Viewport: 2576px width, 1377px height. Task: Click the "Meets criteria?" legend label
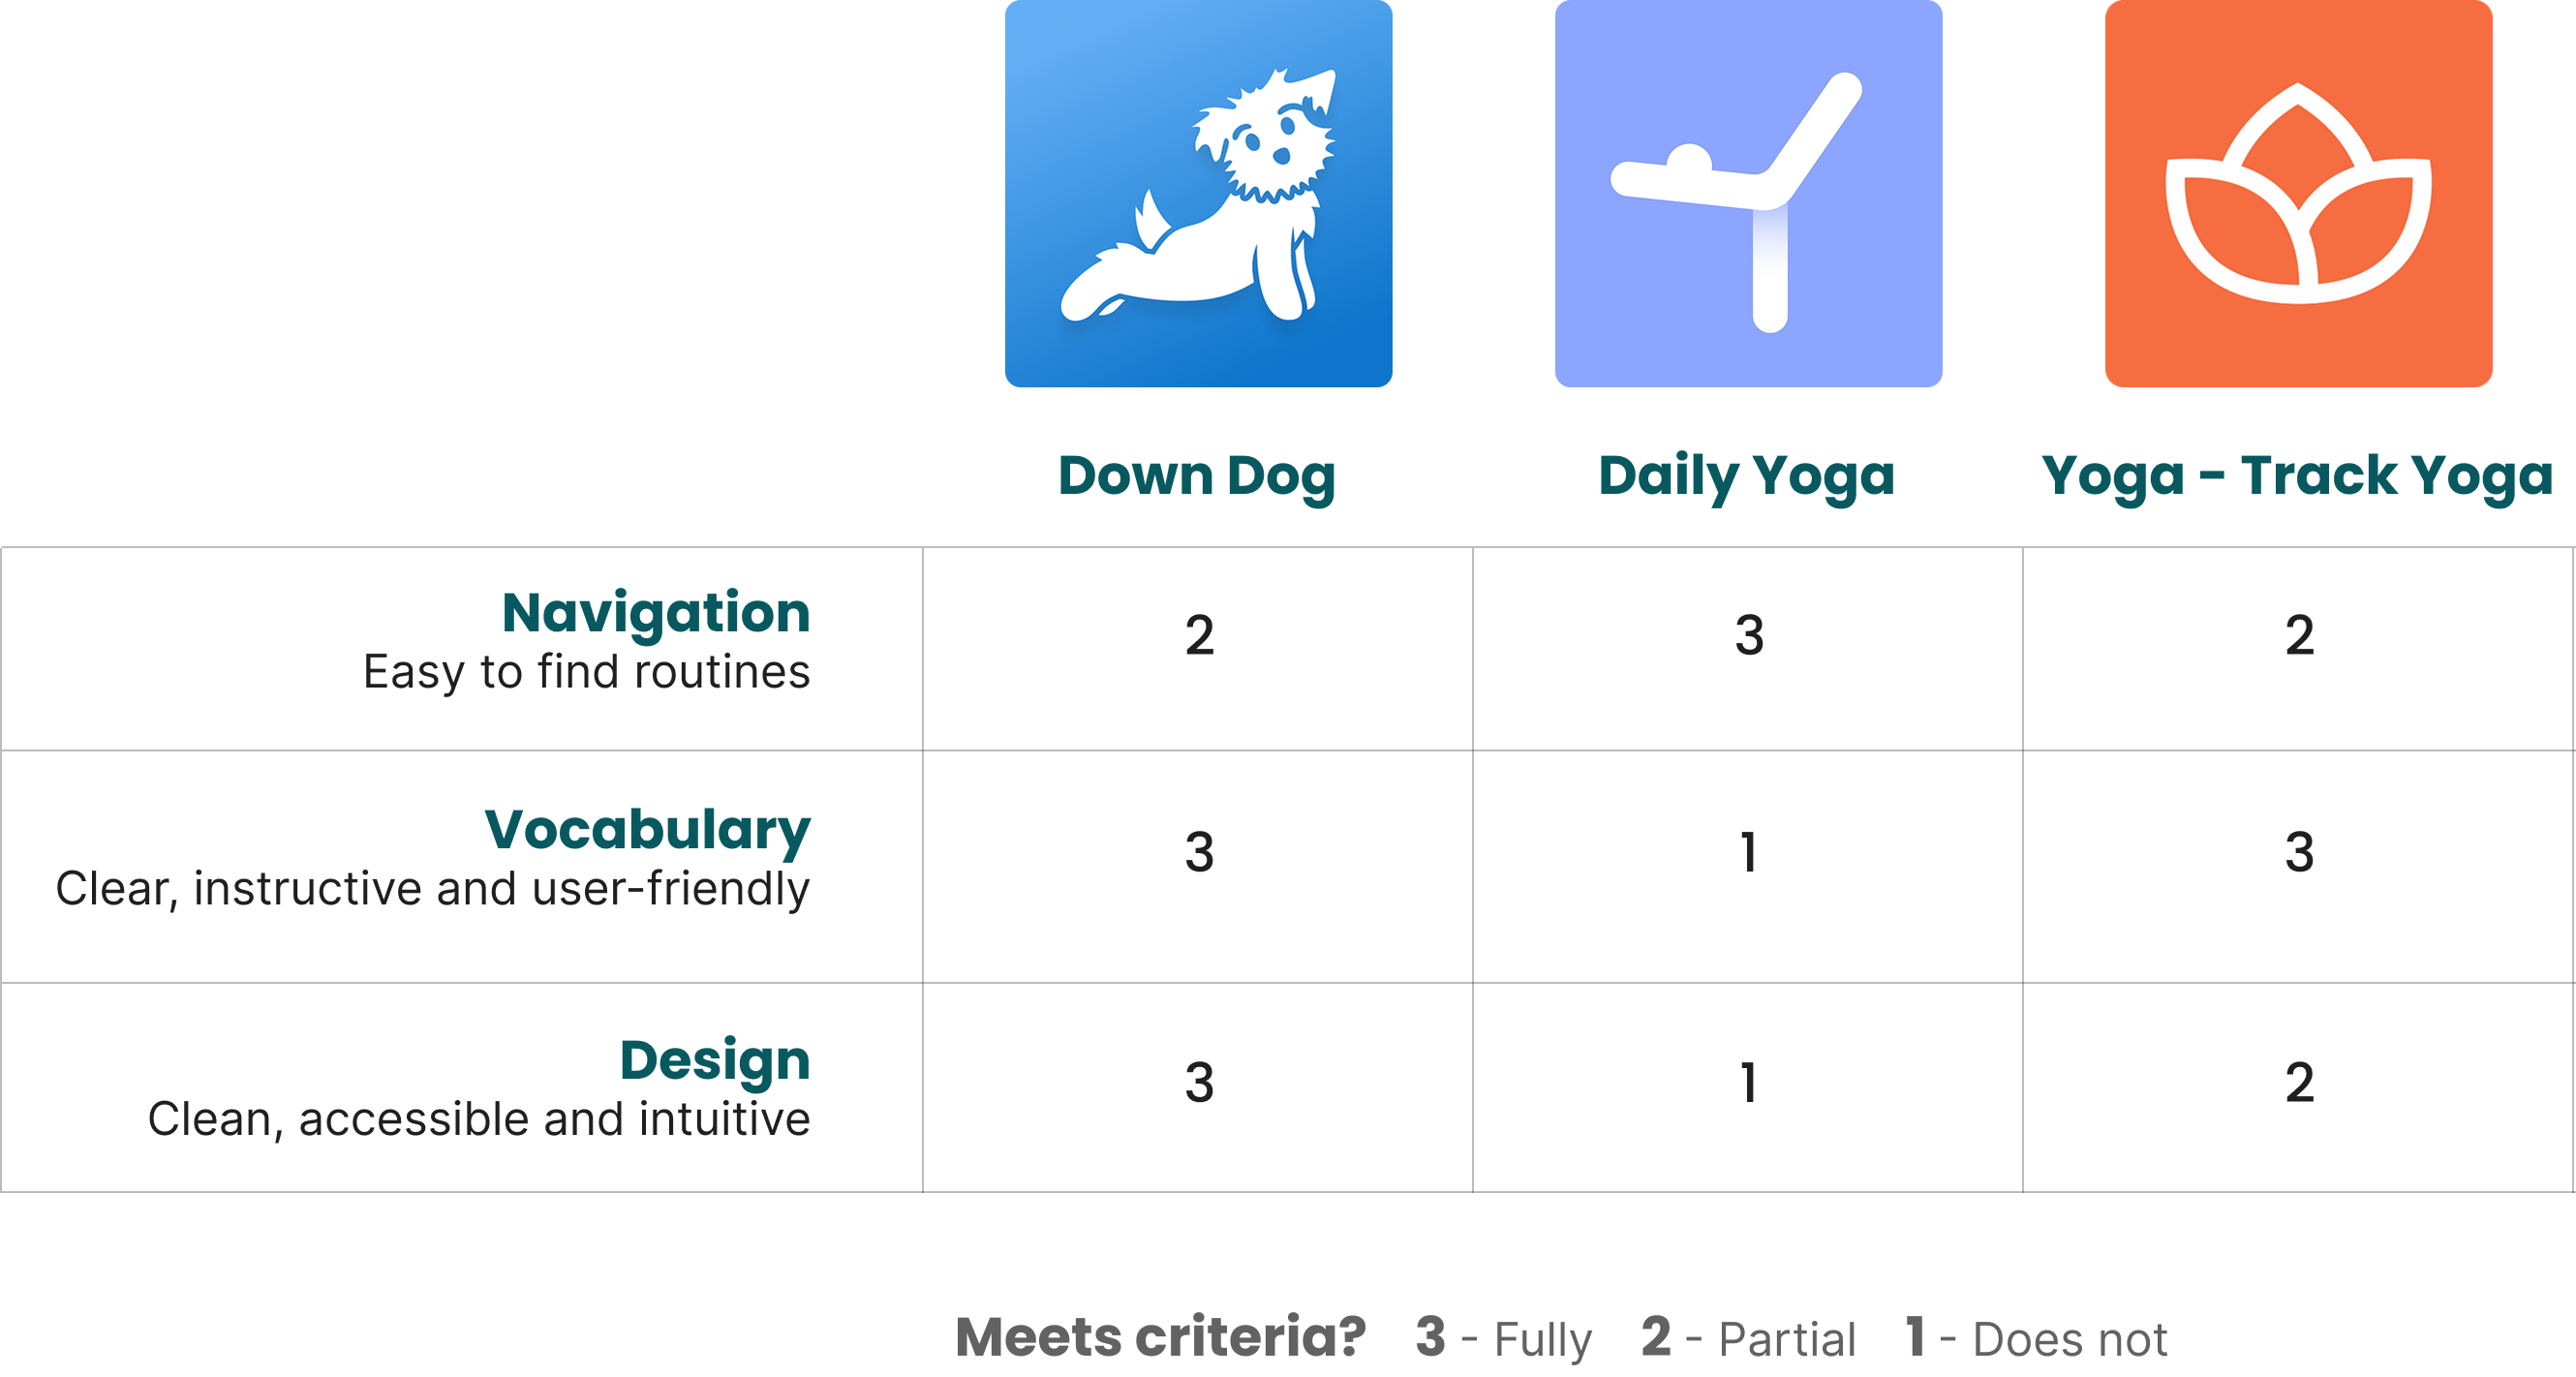(x=1160, y=1338)
